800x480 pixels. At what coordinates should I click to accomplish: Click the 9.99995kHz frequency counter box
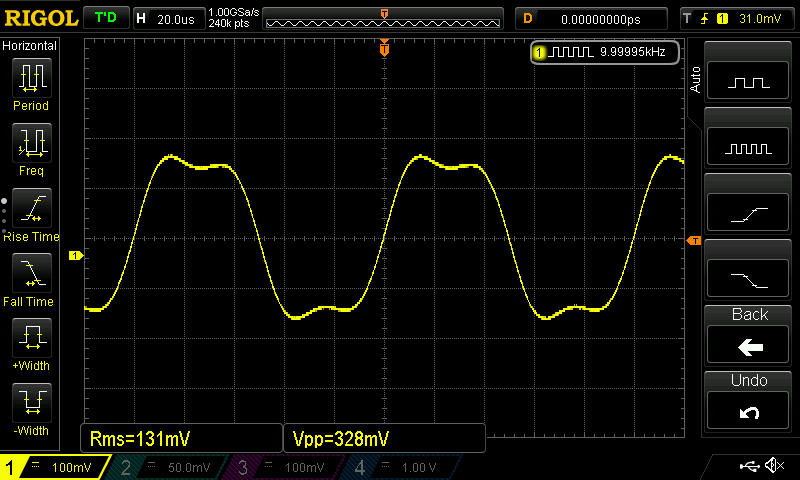point(605,52)
